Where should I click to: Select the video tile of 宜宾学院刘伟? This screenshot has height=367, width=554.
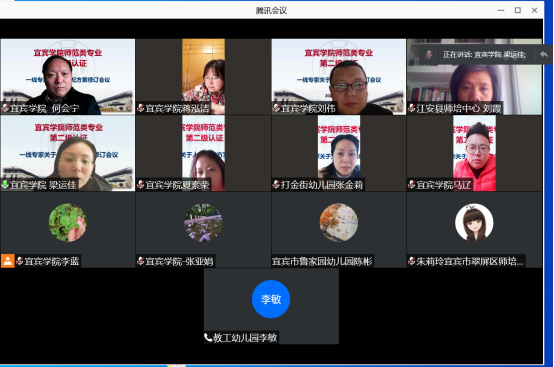(x=338, y=77)
